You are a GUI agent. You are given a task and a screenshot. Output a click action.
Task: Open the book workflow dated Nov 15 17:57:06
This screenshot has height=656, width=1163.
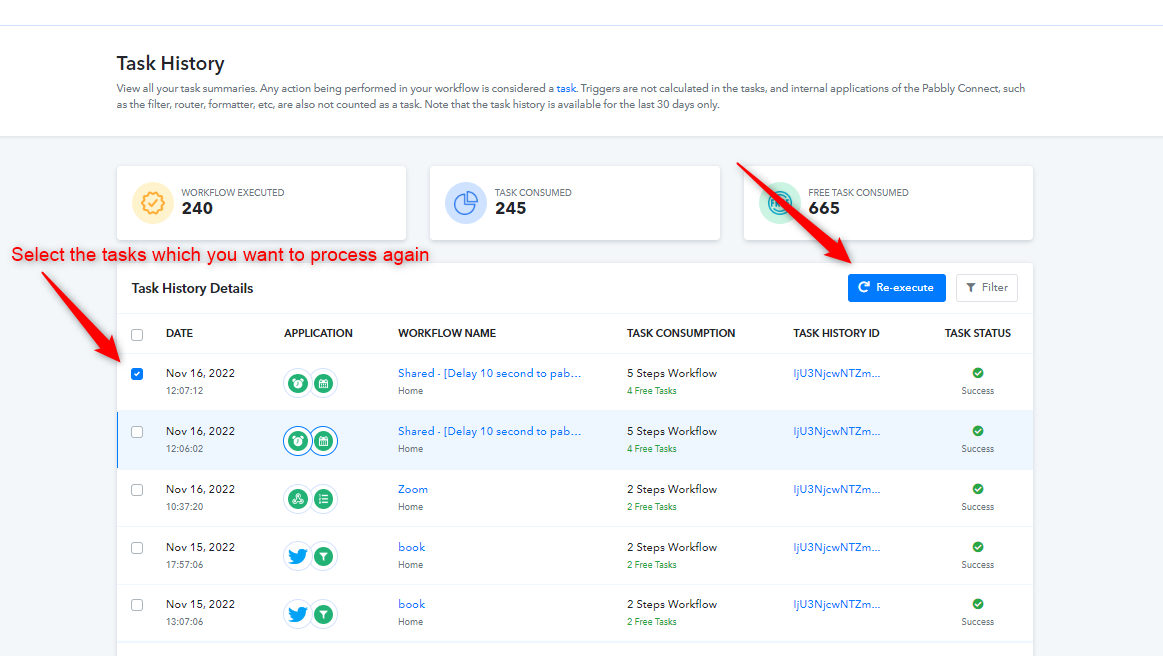411,547
